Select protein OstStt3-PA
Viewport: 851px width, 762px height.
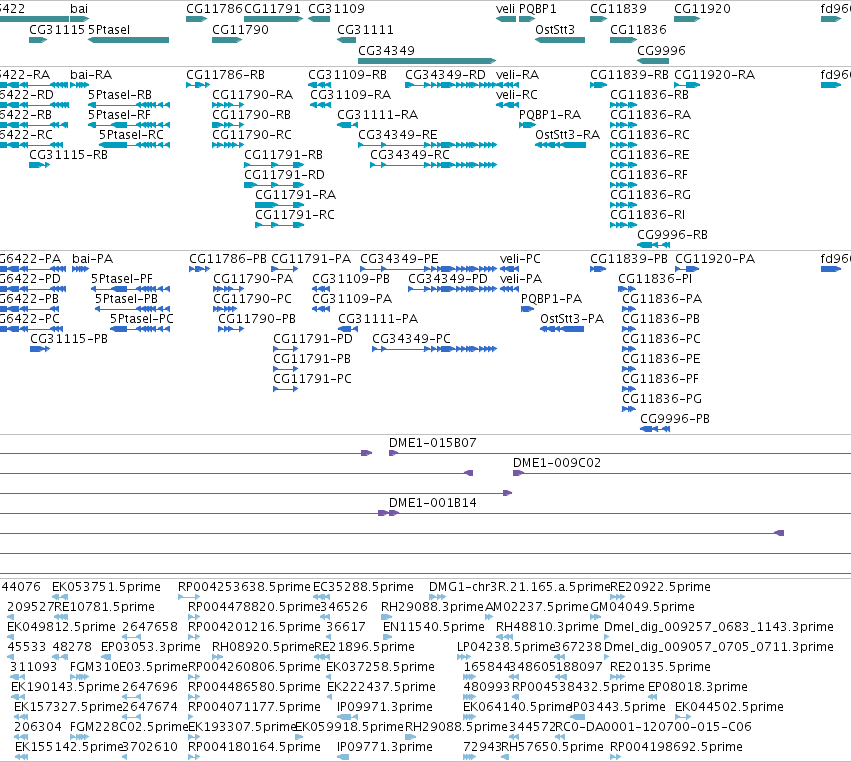572,319
